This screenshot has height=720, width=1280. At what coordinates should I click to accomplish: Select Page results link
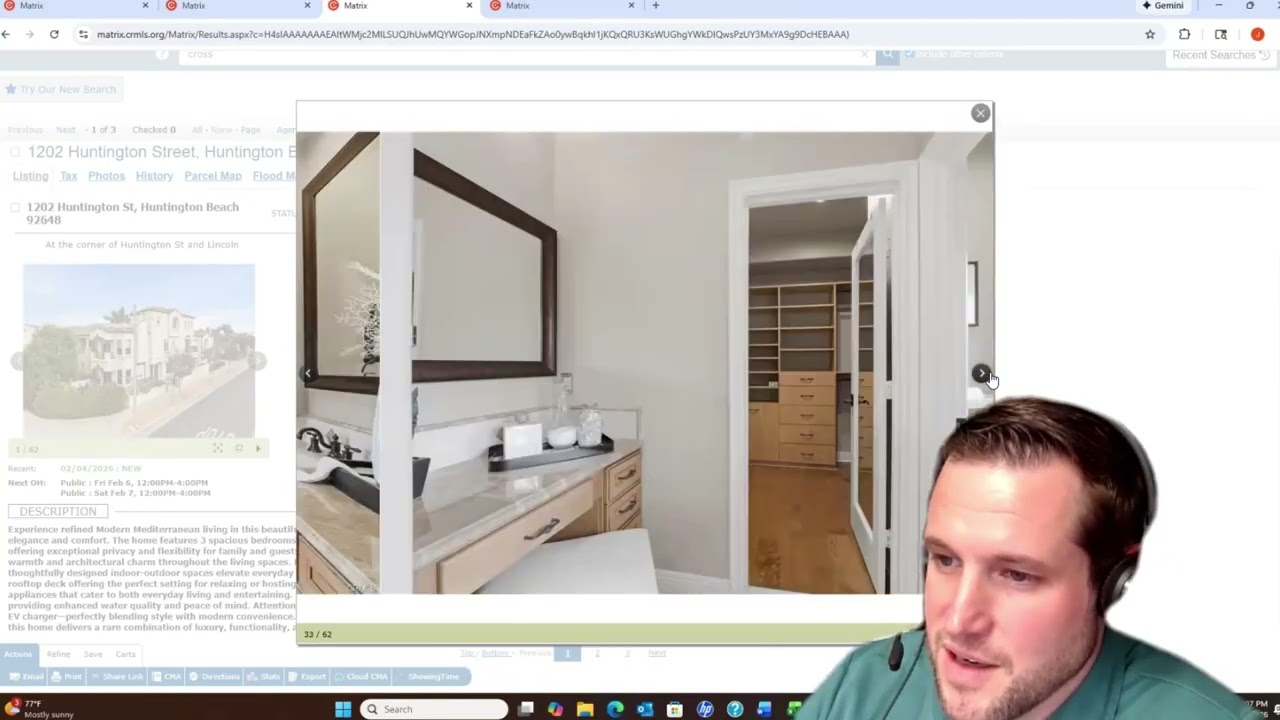pos(250,130)
